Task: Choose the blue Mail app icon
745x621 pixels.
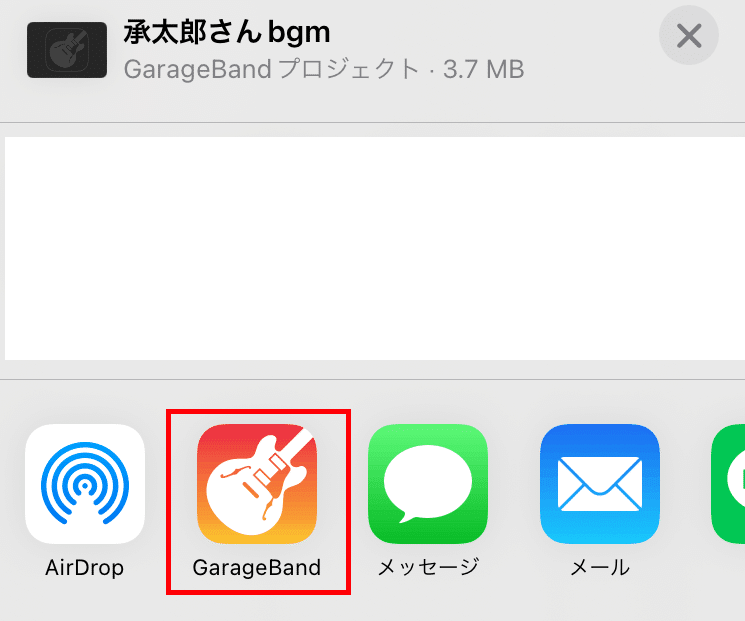Action: coord(600,484)
